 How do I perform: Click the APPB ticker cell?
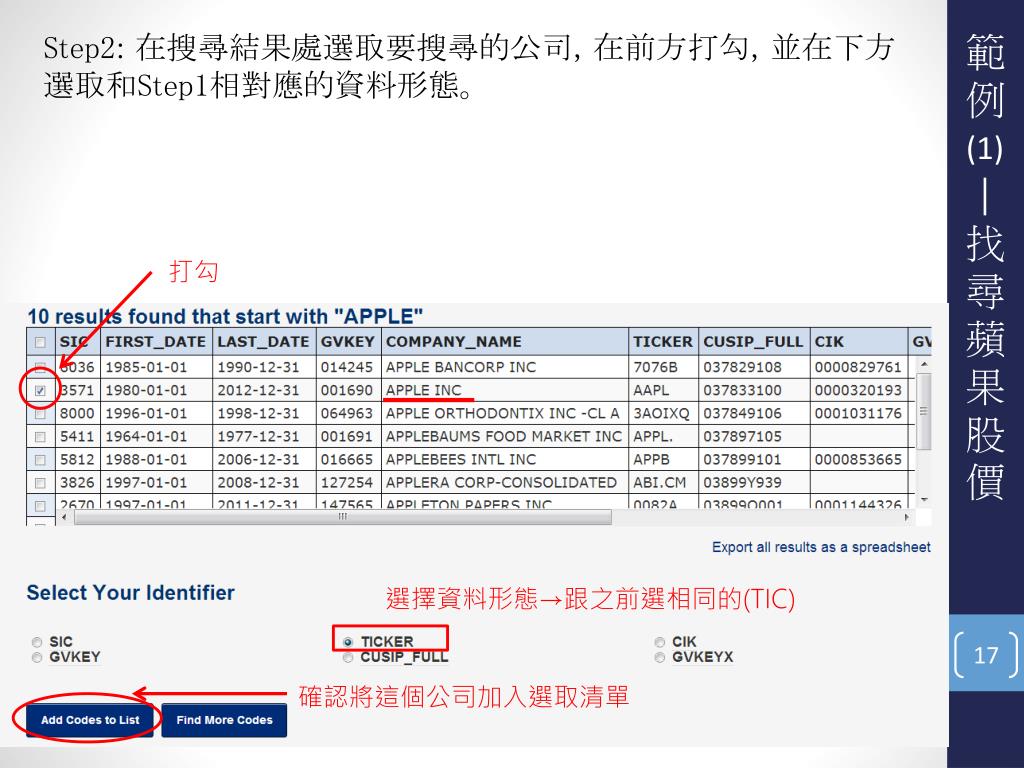[663, 460]
